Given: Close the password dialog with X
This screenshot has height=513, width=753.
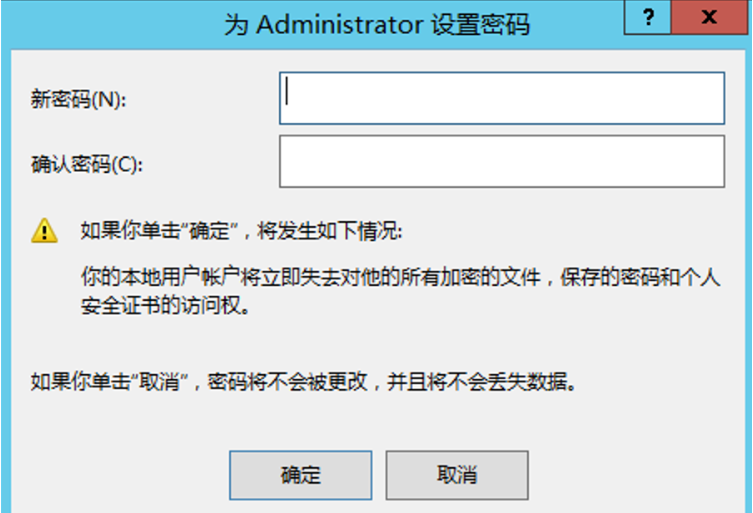Looking at the screenshot, I should click(710, 19).
